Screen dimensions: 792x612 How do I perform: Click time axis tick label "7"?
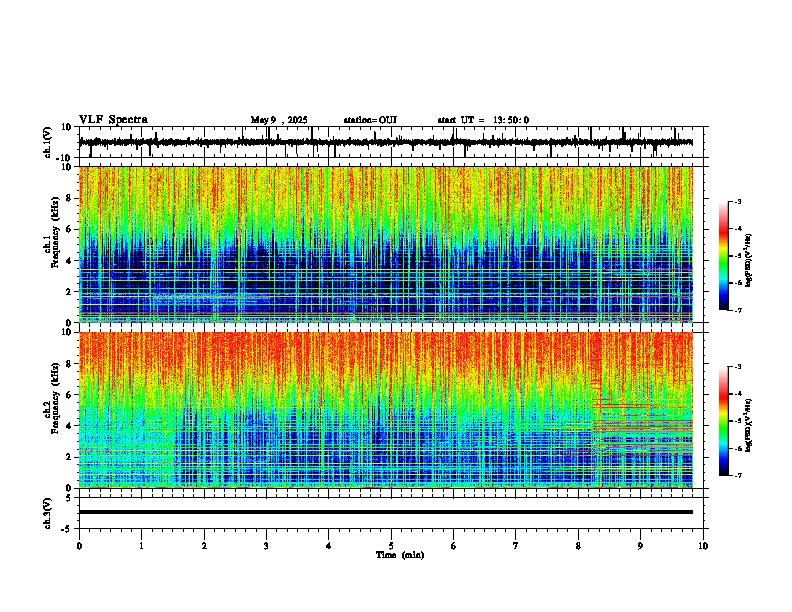click(516, 546)
